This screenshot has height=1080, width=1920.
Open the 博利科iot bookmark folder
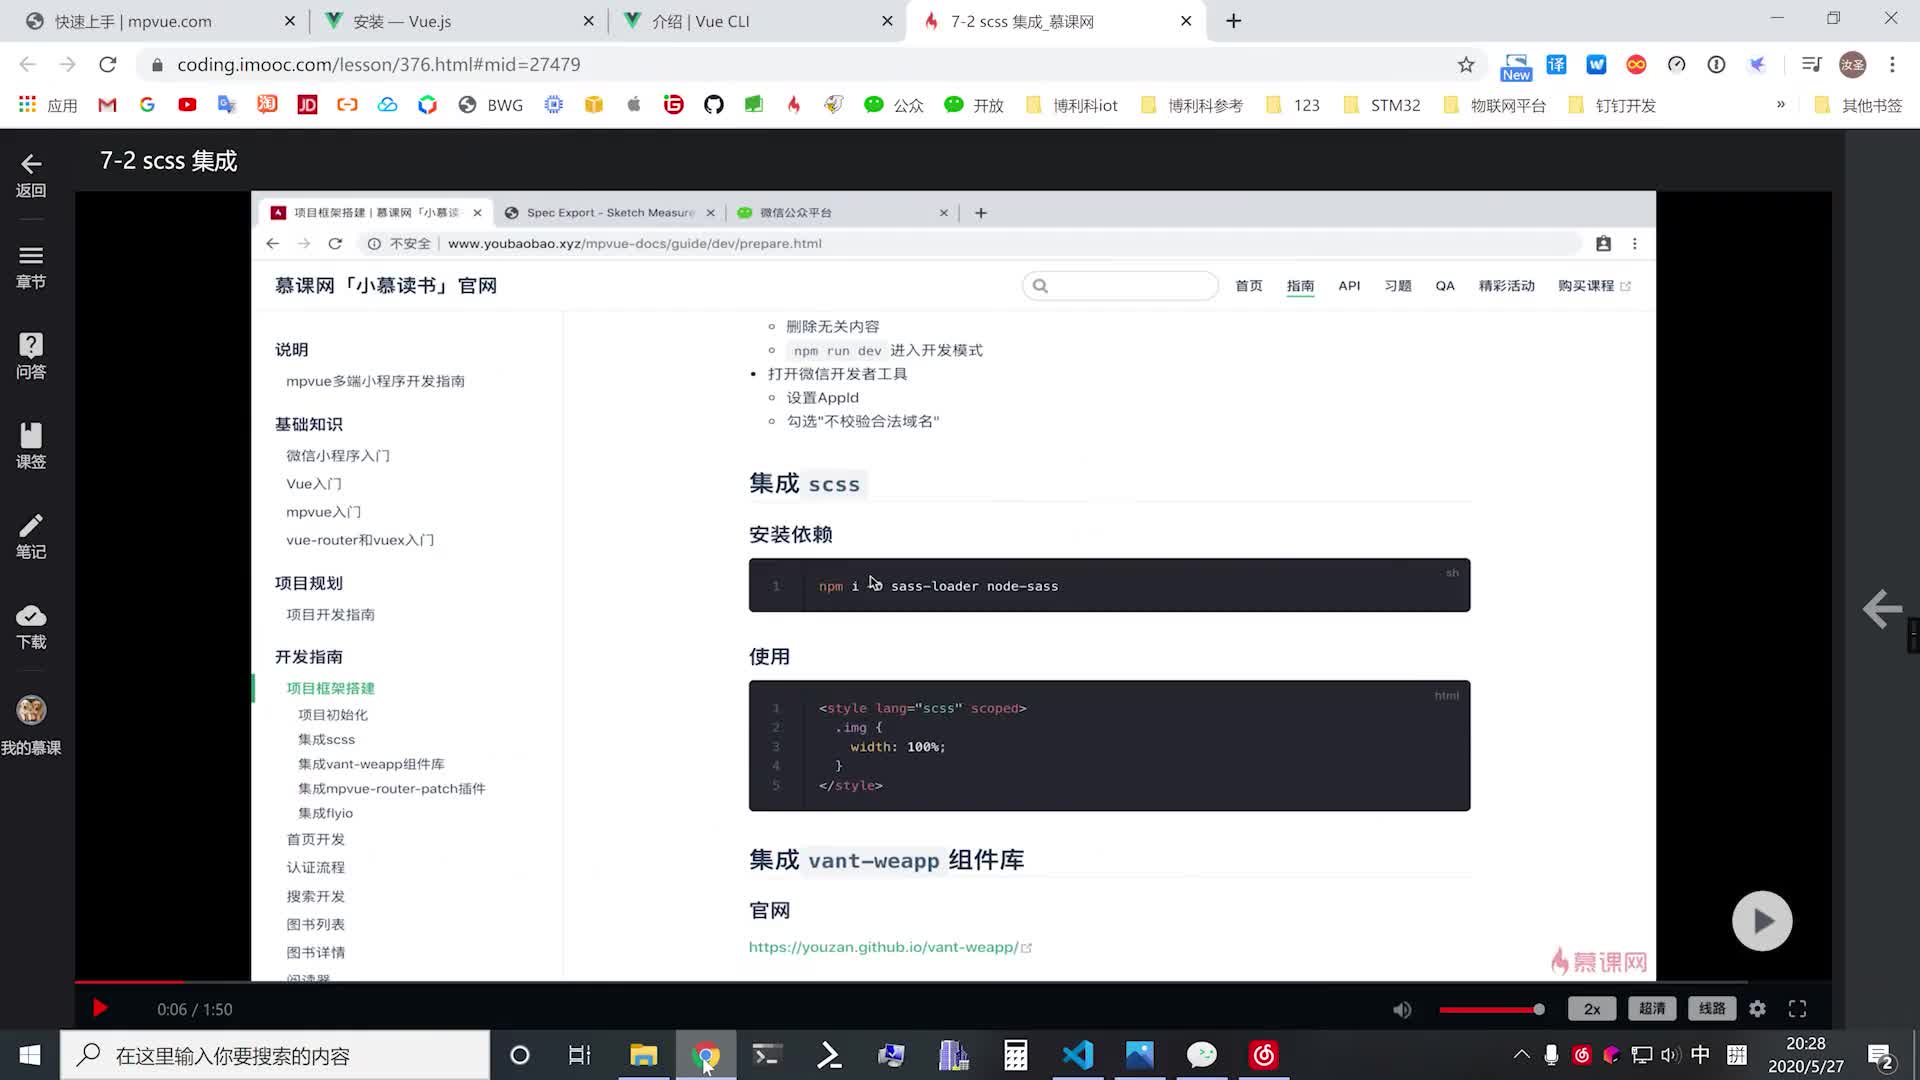click(1072, 105)
